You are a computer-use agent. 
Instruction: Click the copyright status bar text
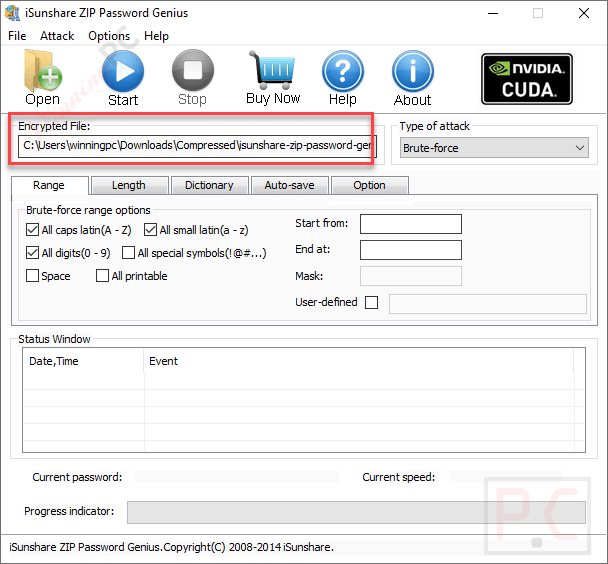click(x=171, y=547)
